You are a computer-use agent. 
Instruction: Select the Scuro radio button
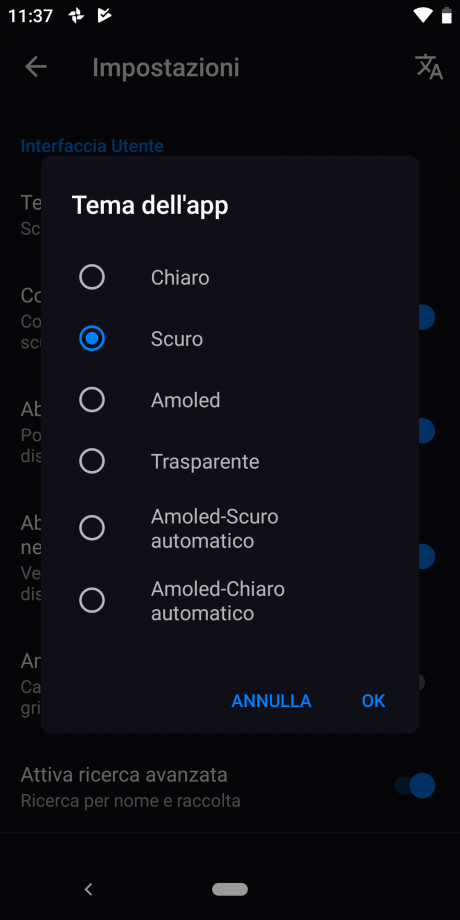click(92, 339)
